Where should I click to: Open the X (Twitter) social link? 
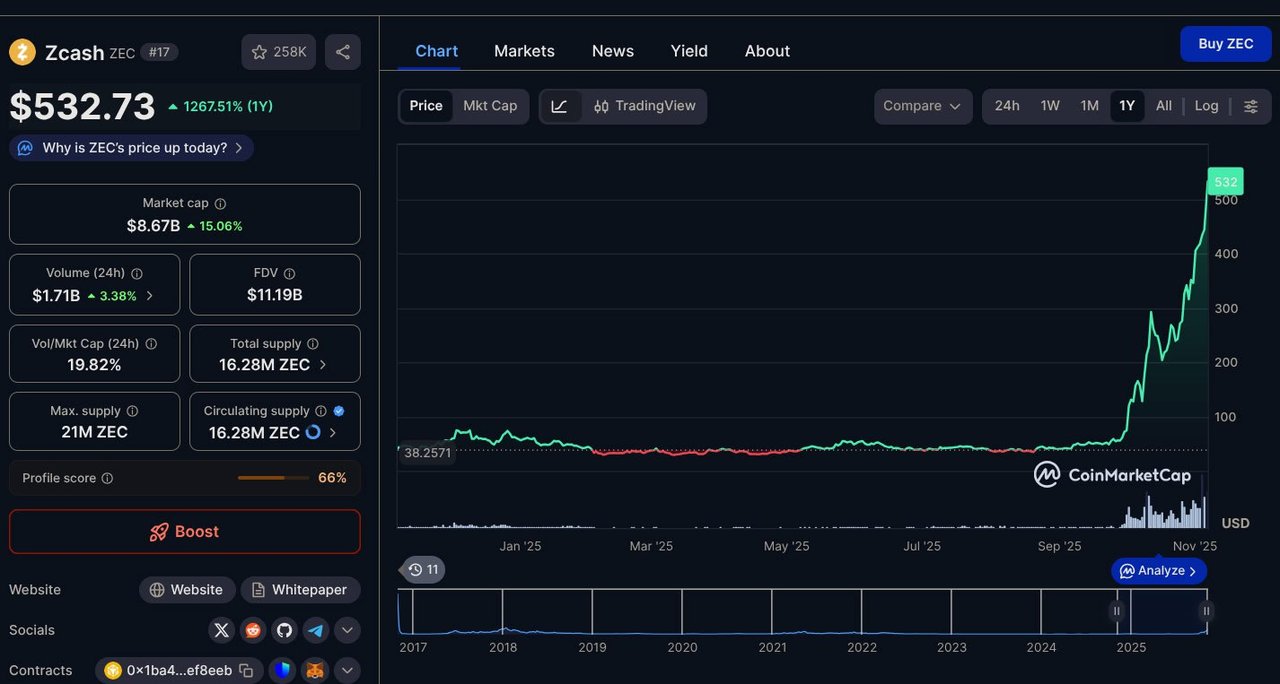222,630
